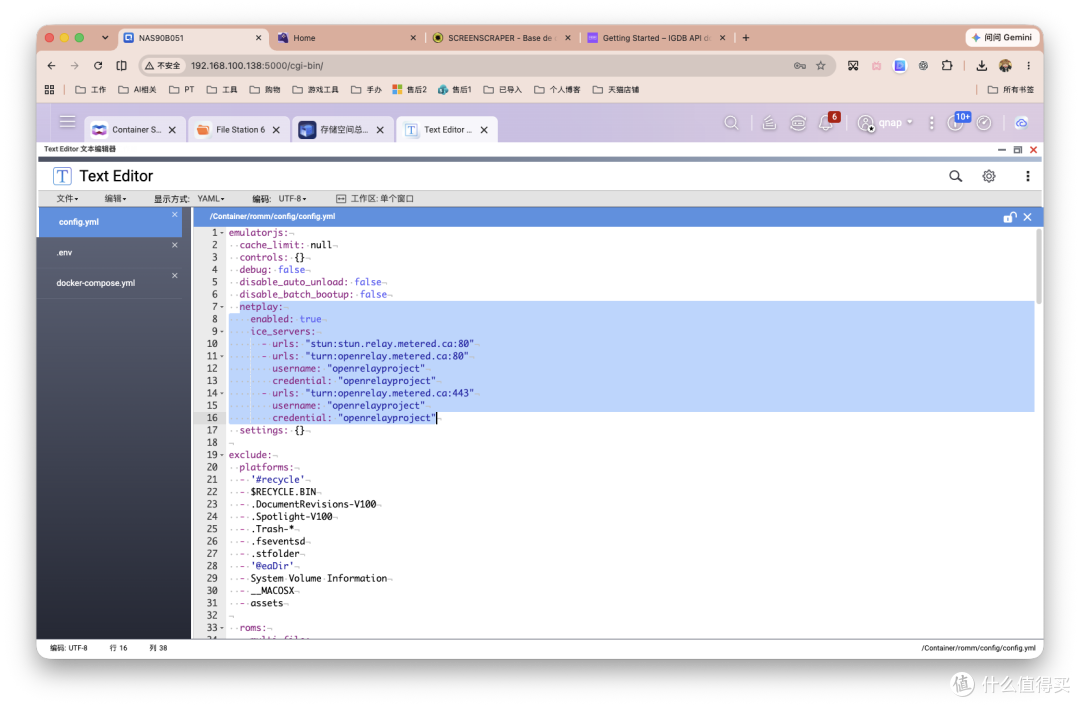The height and width of the screenshot is (707, 1080).
Task: Open the browser tab list chevron
Action: [x=105, y=37]
